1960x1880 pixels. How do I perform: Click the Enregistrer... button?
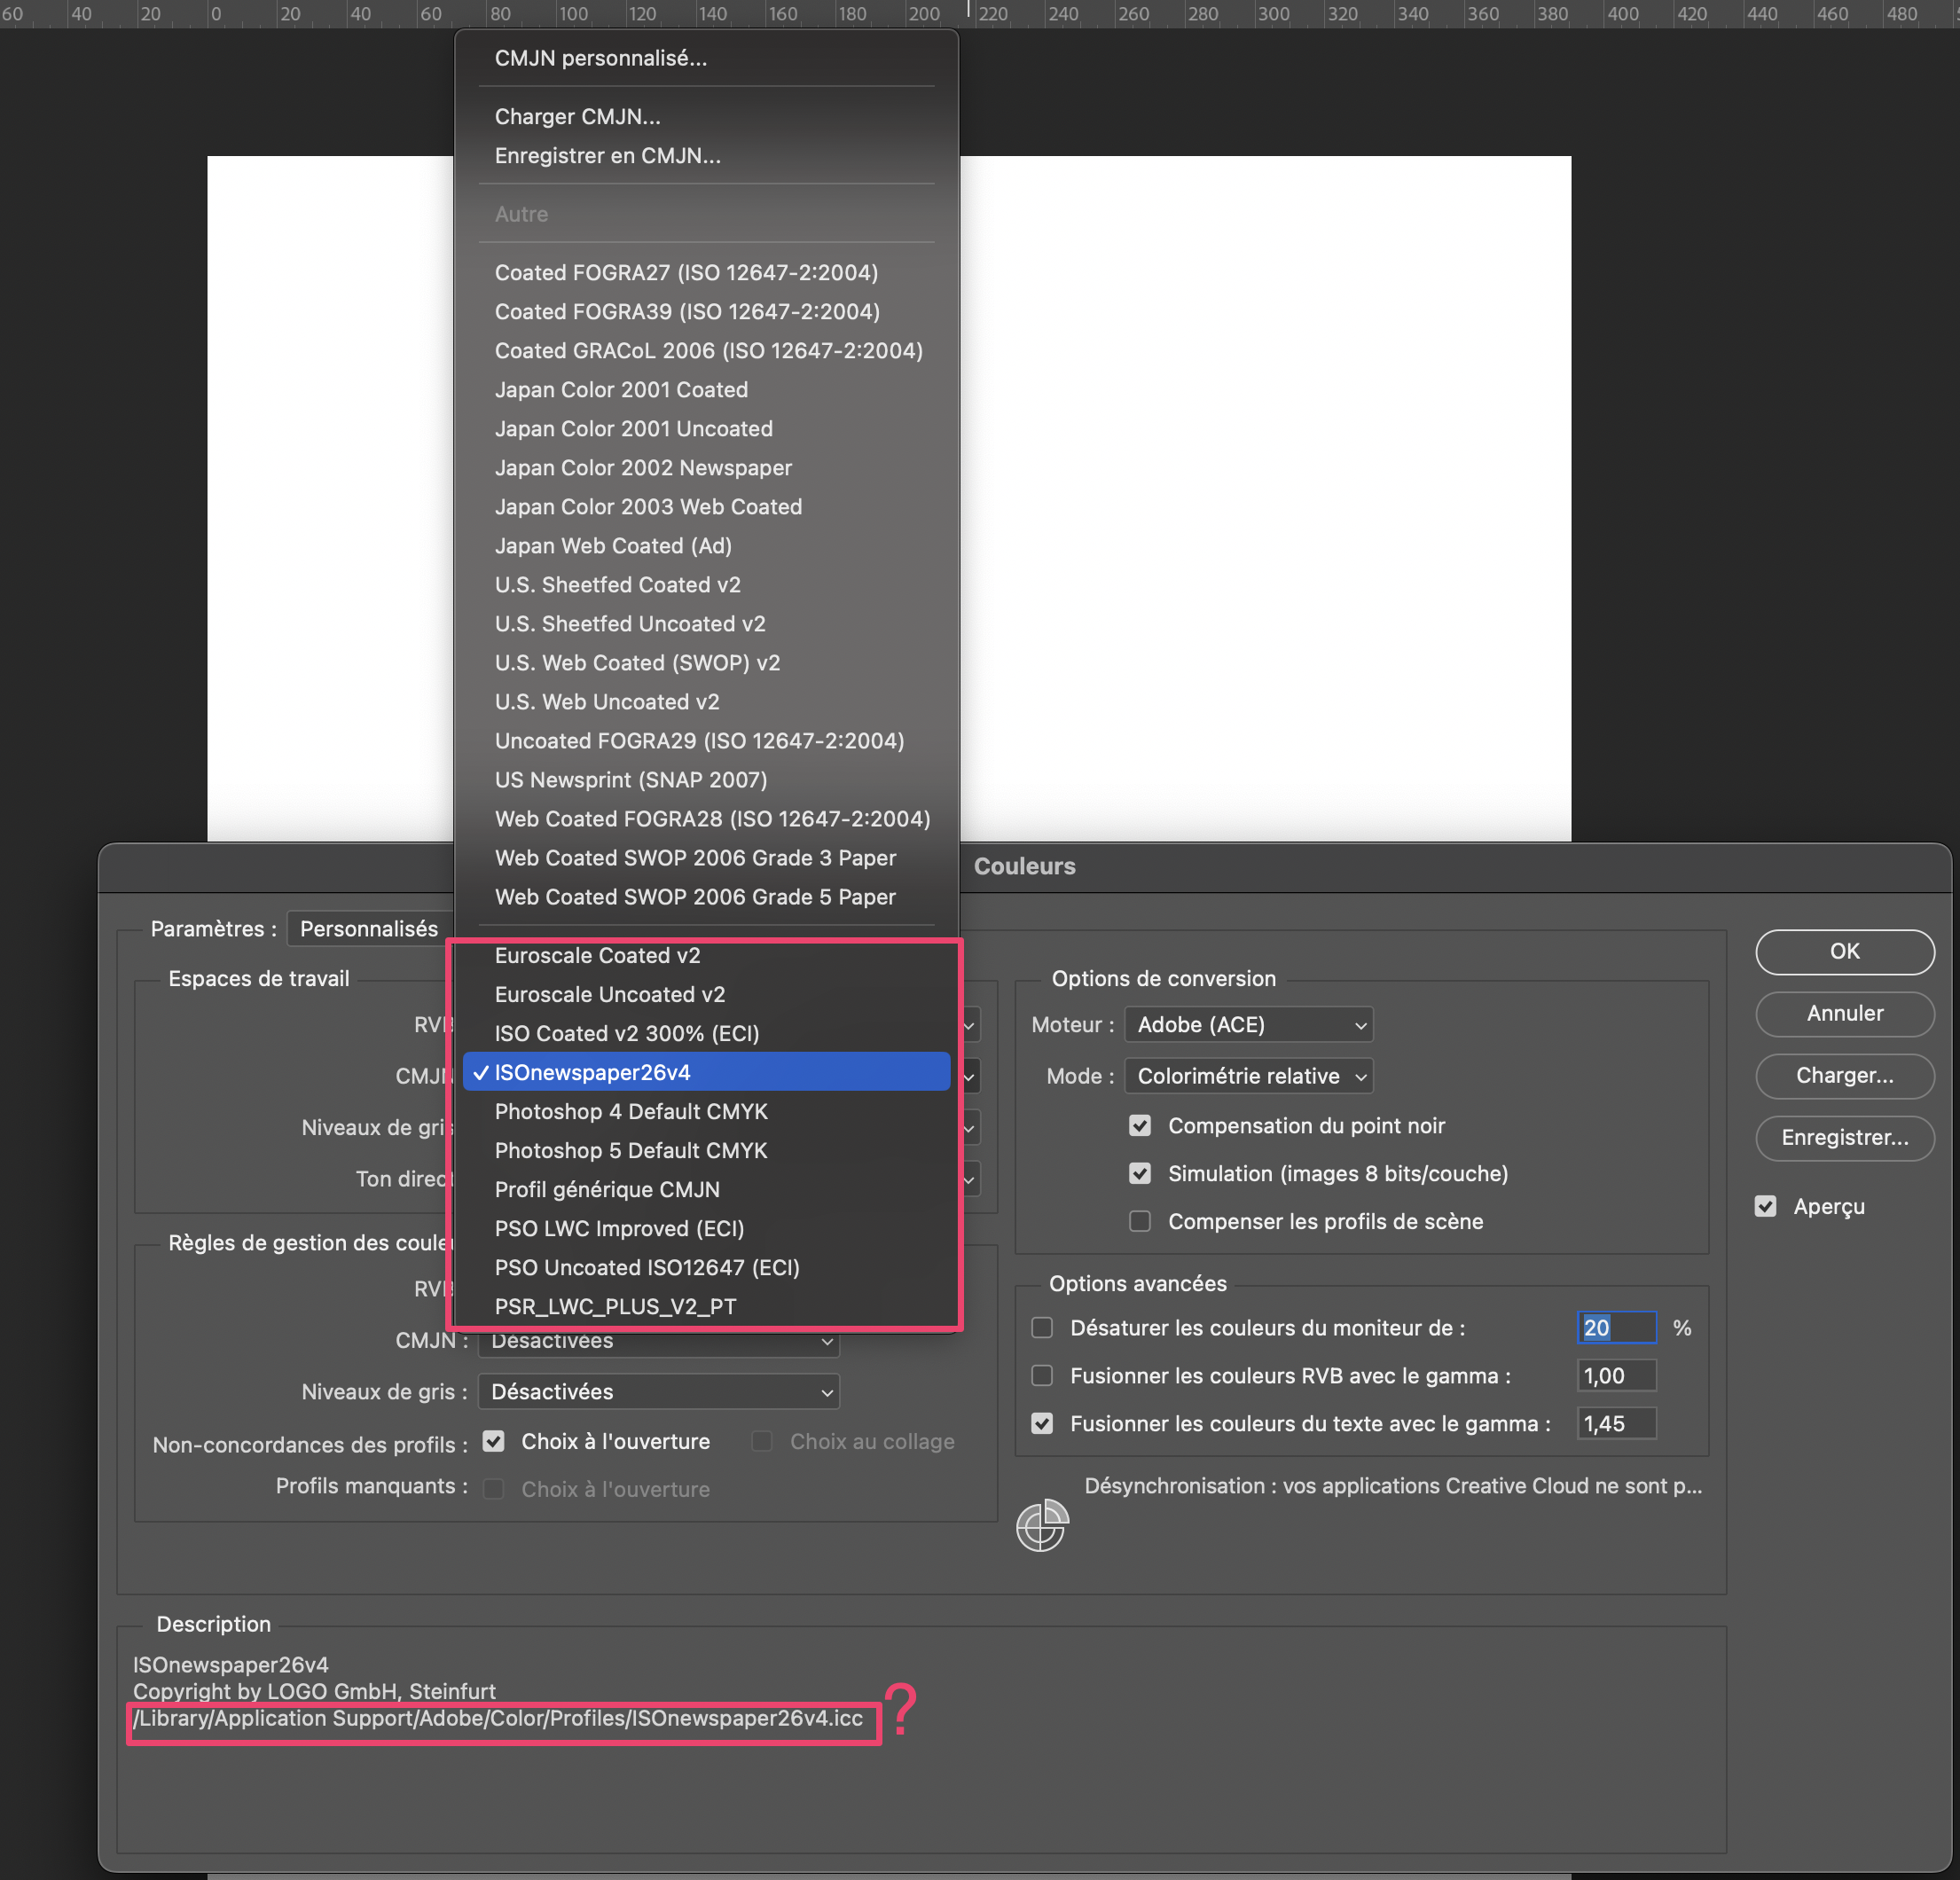1844,1138
